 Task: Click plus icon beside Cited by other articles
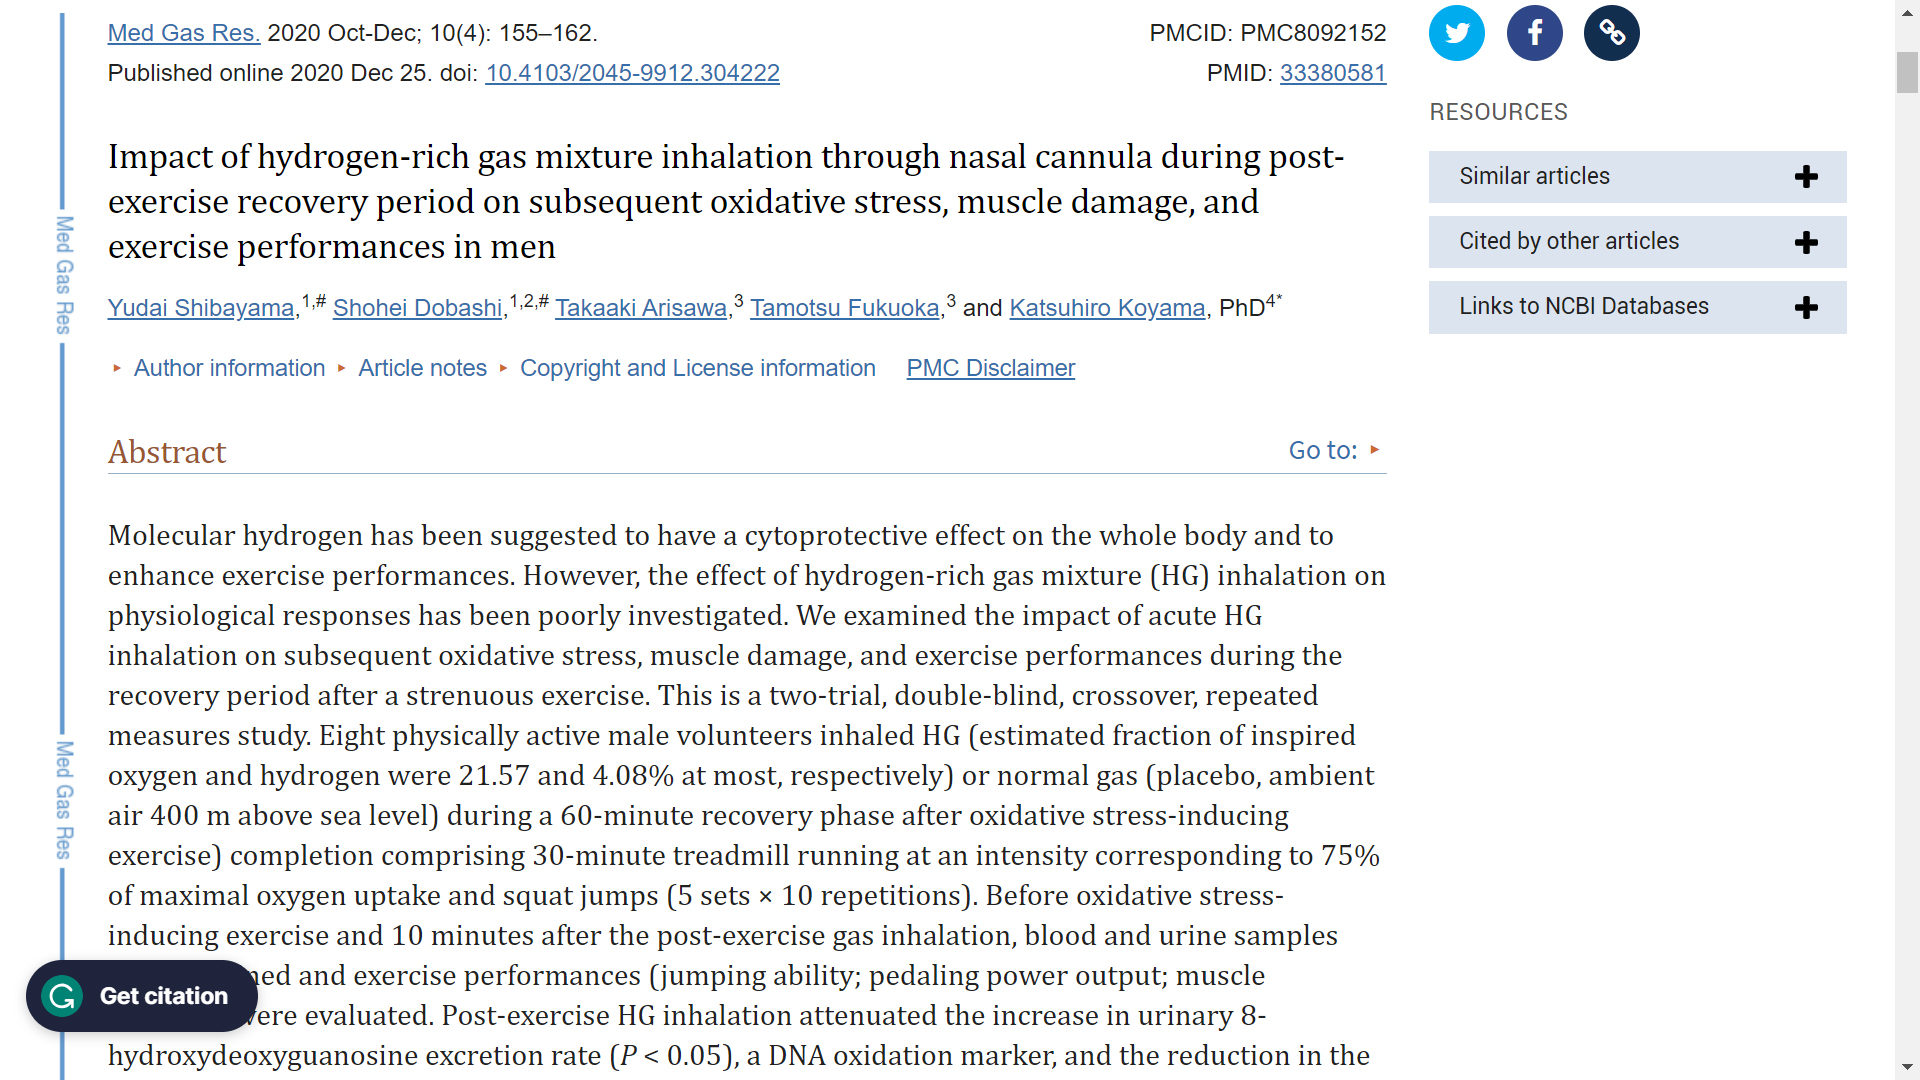tap(1805, 242)
